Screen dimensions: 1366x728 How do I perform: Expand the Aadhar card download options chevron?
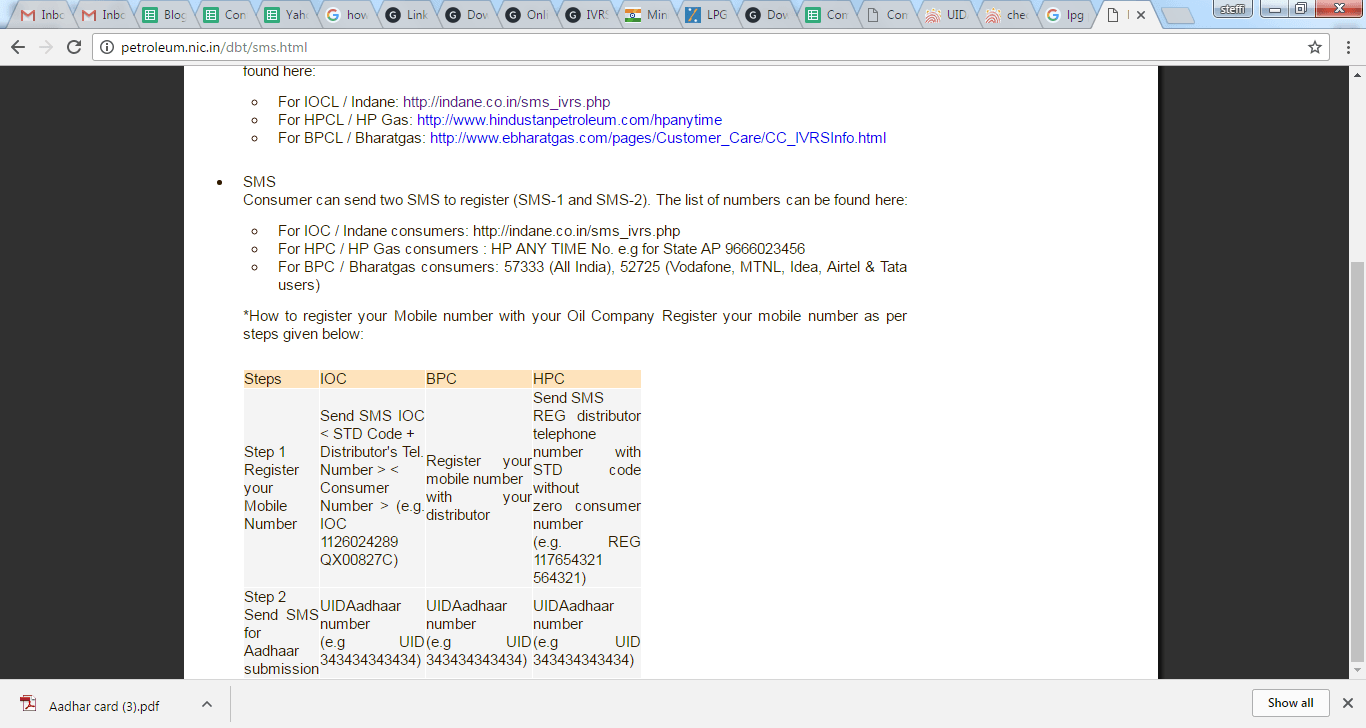[206, 705]
